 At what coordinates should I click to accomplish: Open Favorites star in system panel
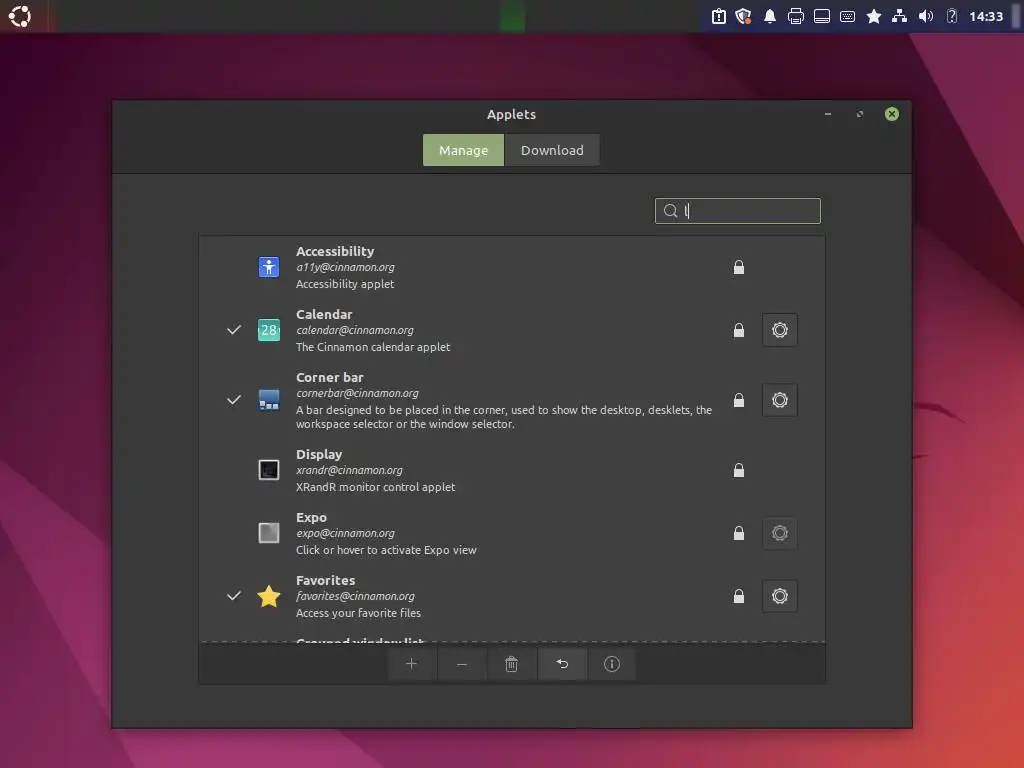click(x=874, y=16)
